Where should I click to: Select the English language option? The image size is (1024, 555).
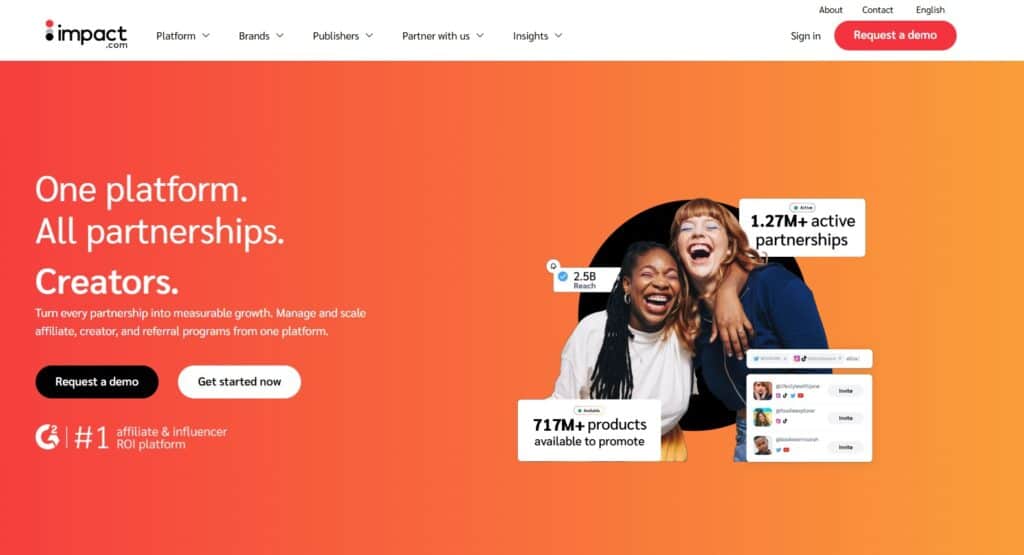(x=930, y=10)
